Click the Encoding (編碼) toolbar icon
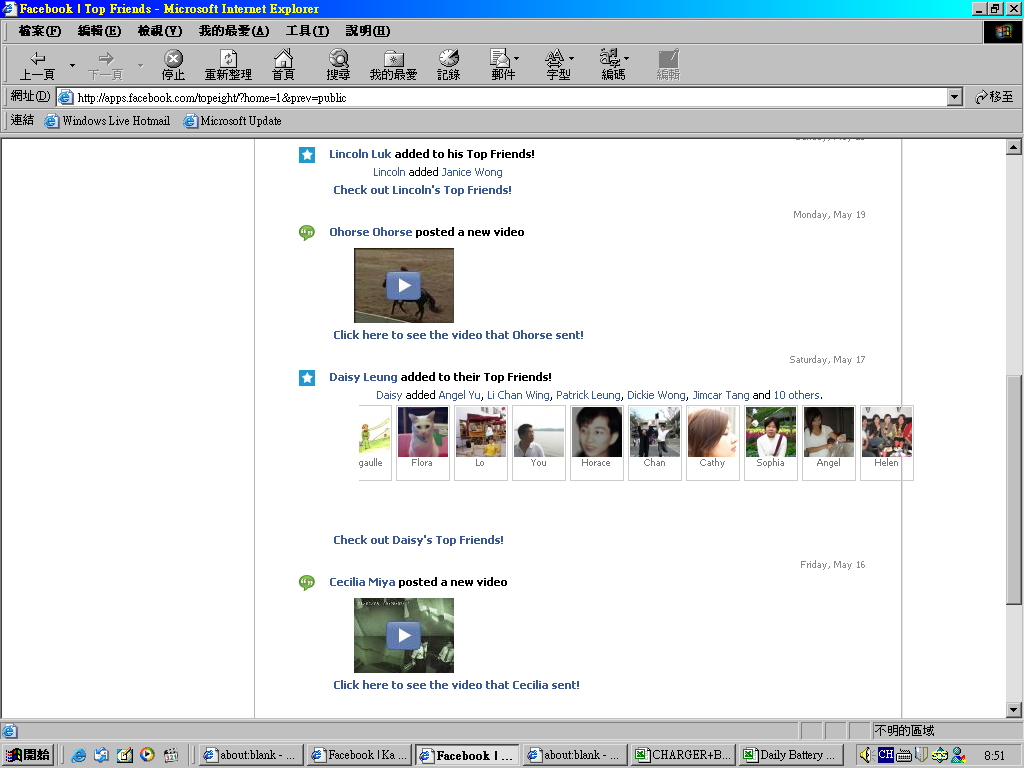Image resolution: width=1024 pixels, height=768 pixels. (x=613, y=65)
